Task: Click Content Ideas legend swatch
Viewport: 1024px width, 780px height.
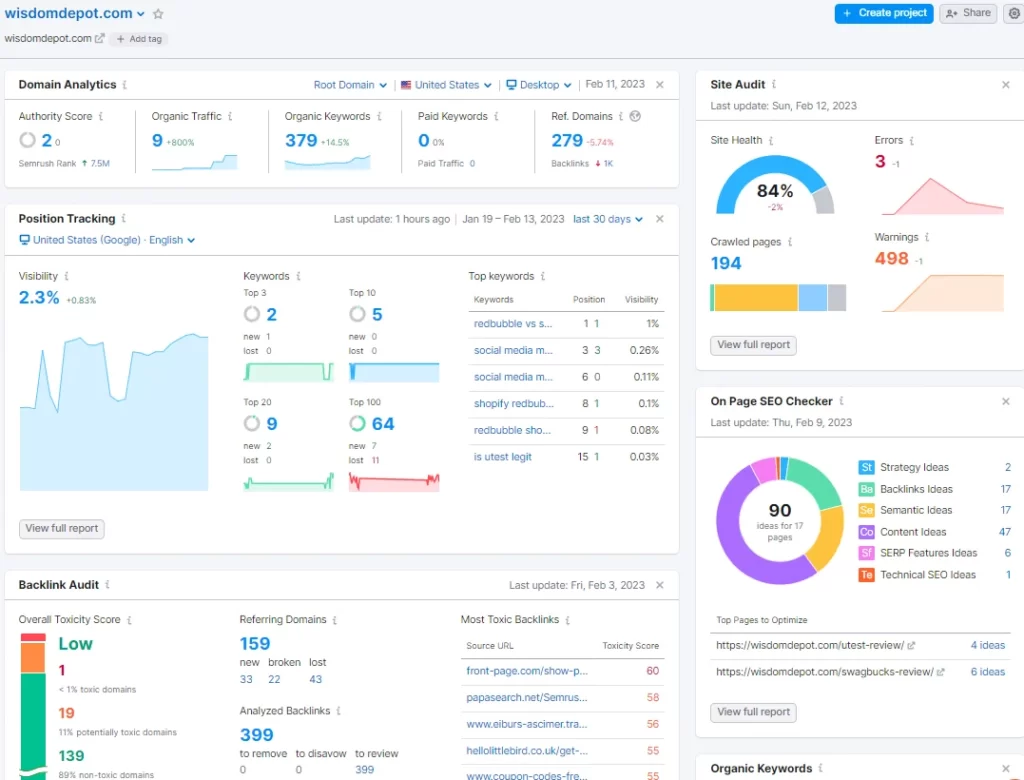Action: 866,532
